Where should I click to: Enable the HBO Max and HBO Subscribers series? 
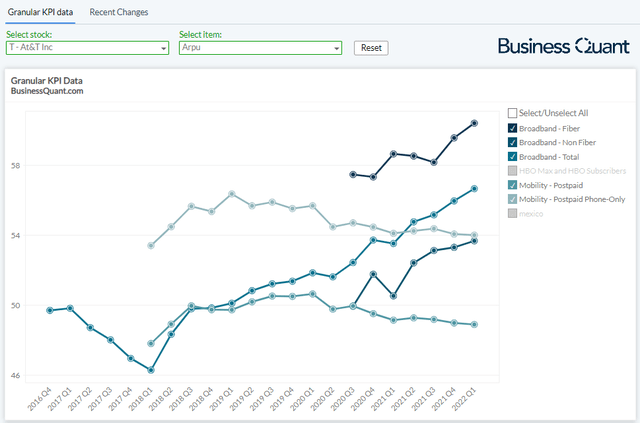512,171
